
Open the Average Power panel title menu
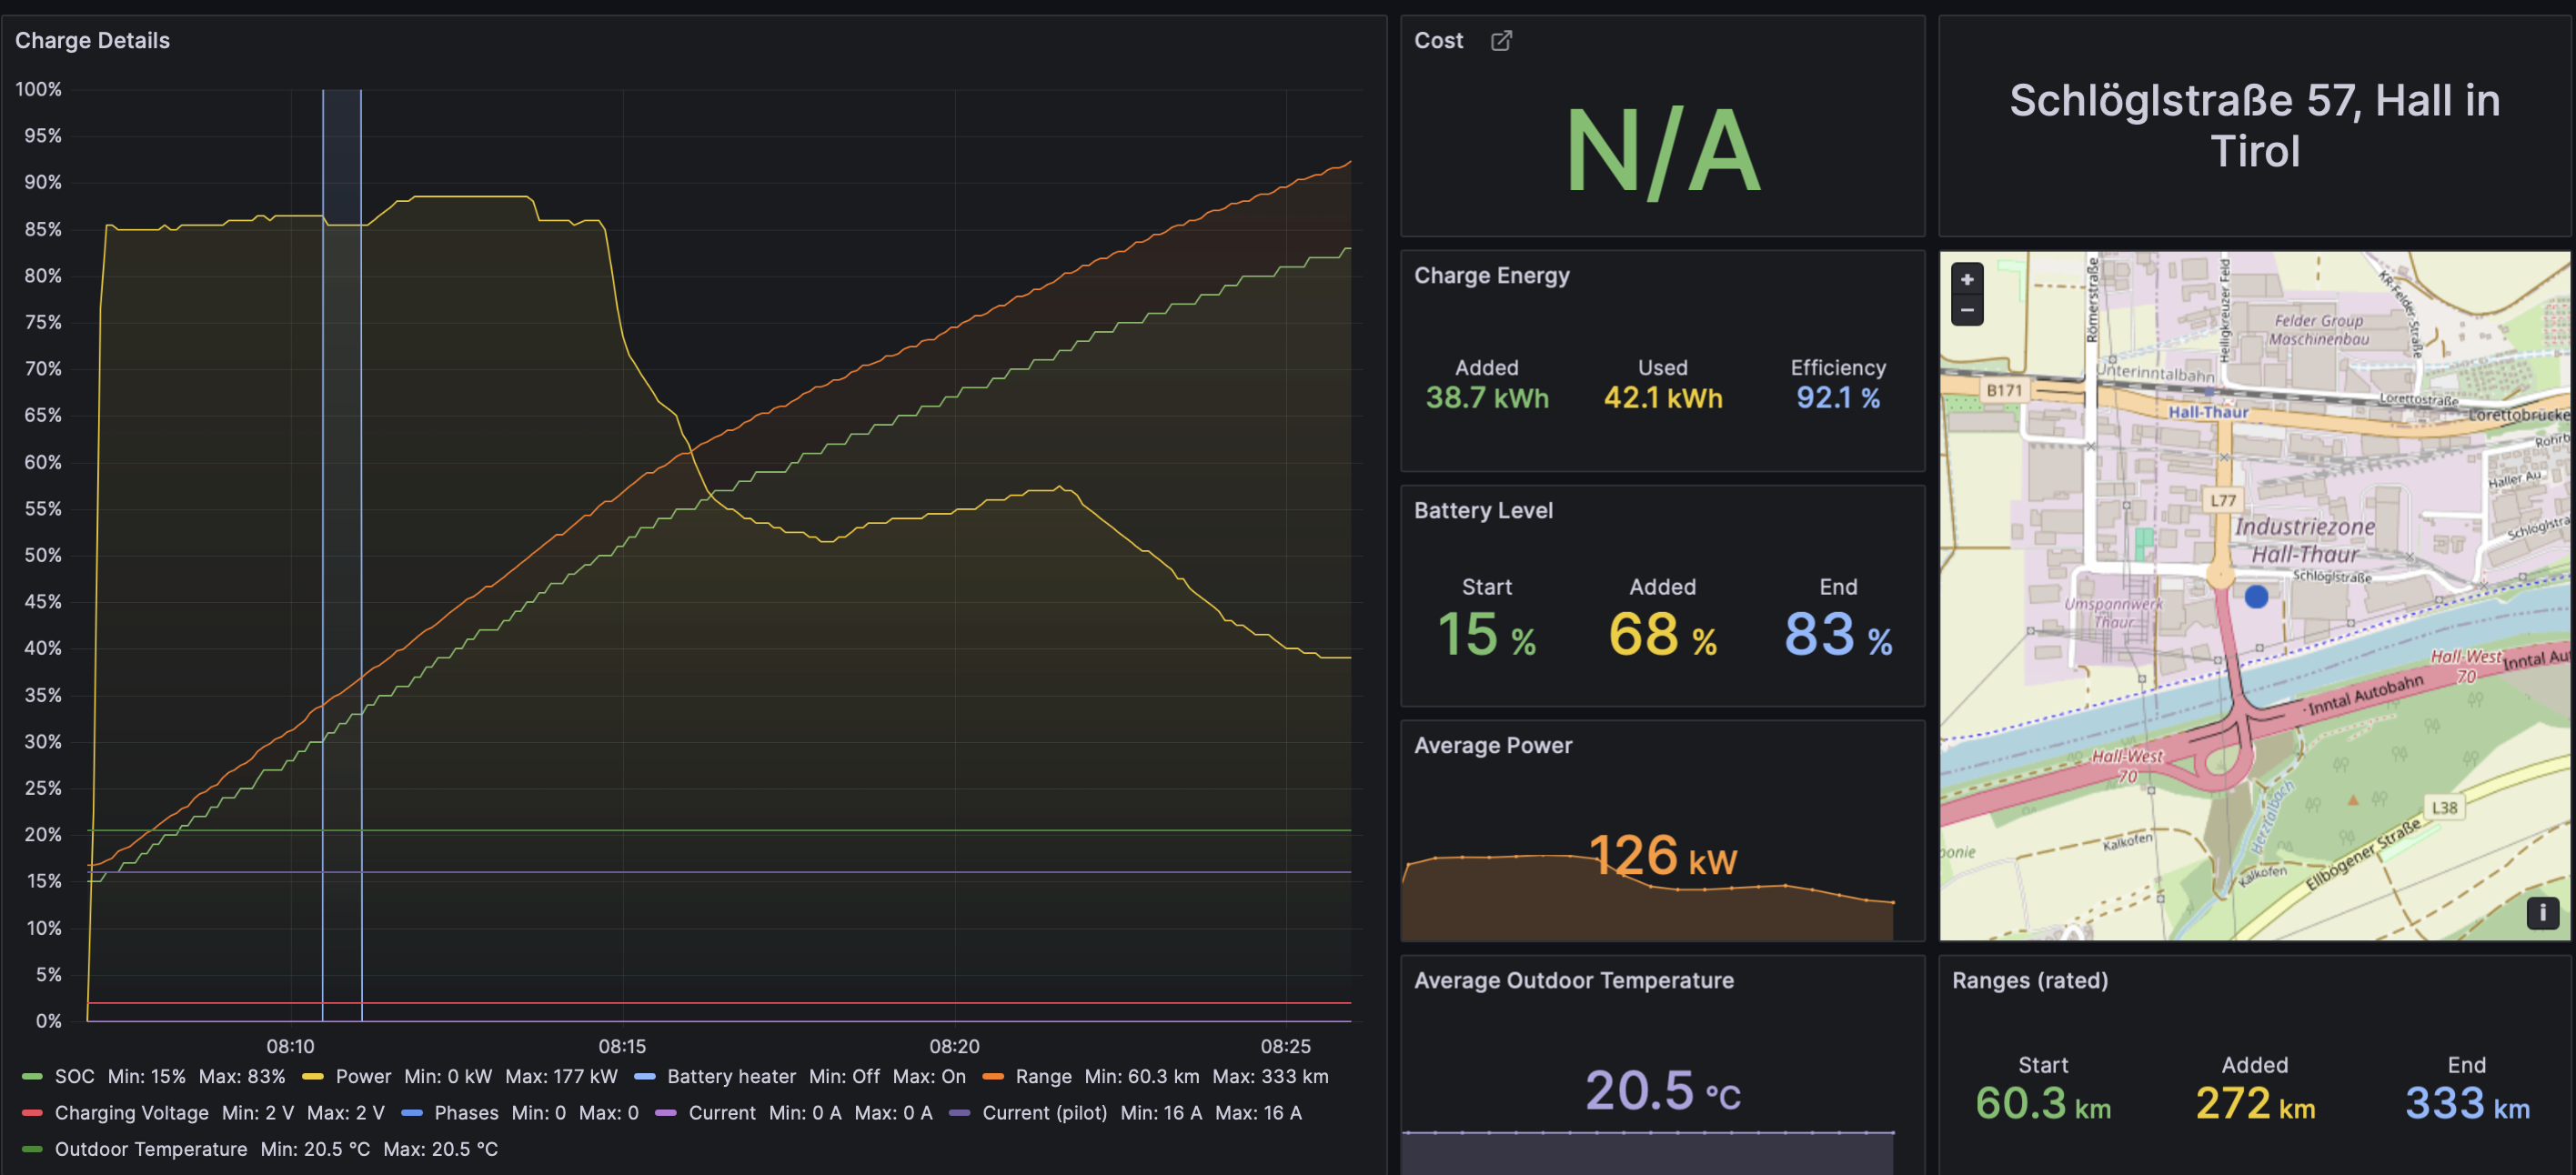coord(1492,746)
